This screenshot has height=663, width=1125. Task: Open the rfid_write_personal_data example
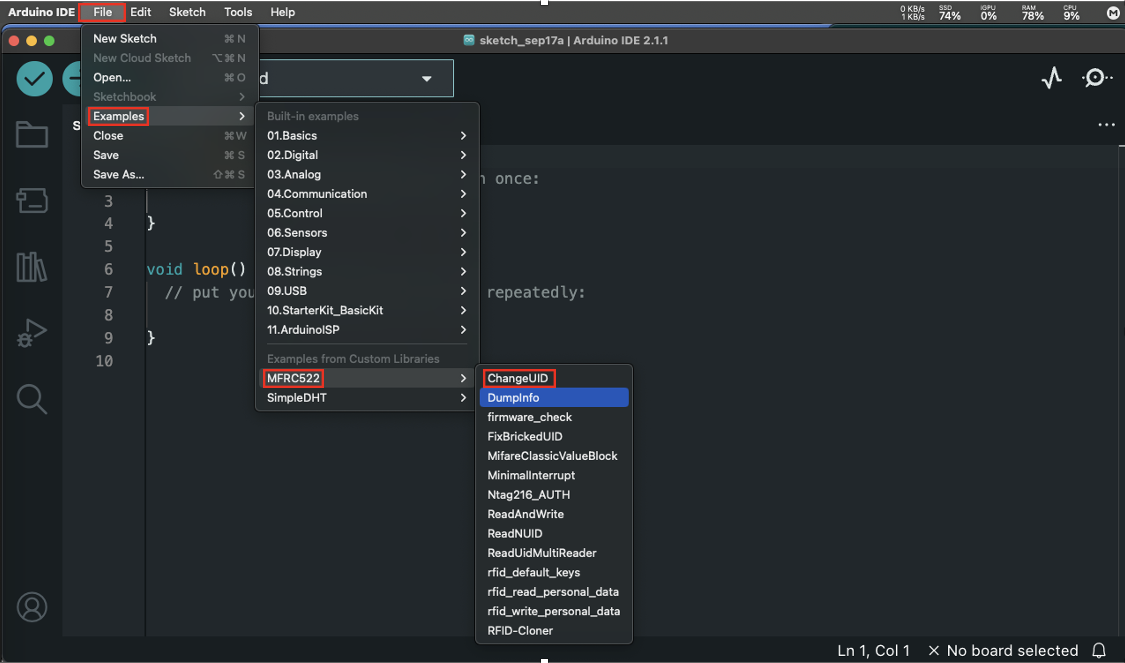554,611
